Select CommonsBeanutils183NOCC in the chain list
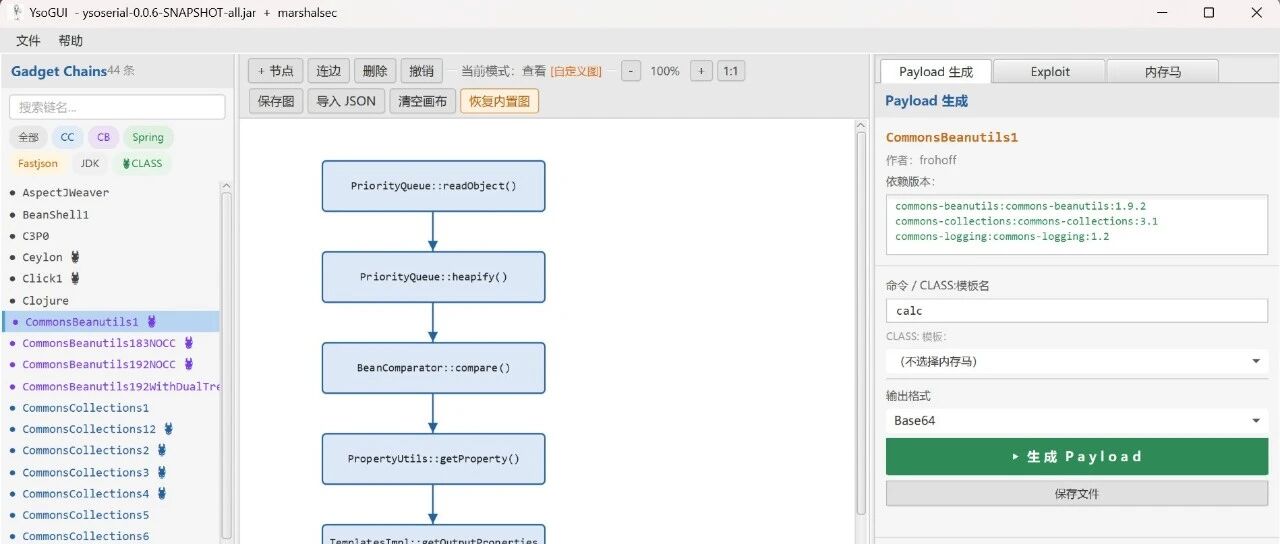 pyautogui.click(x=111, y=343)
